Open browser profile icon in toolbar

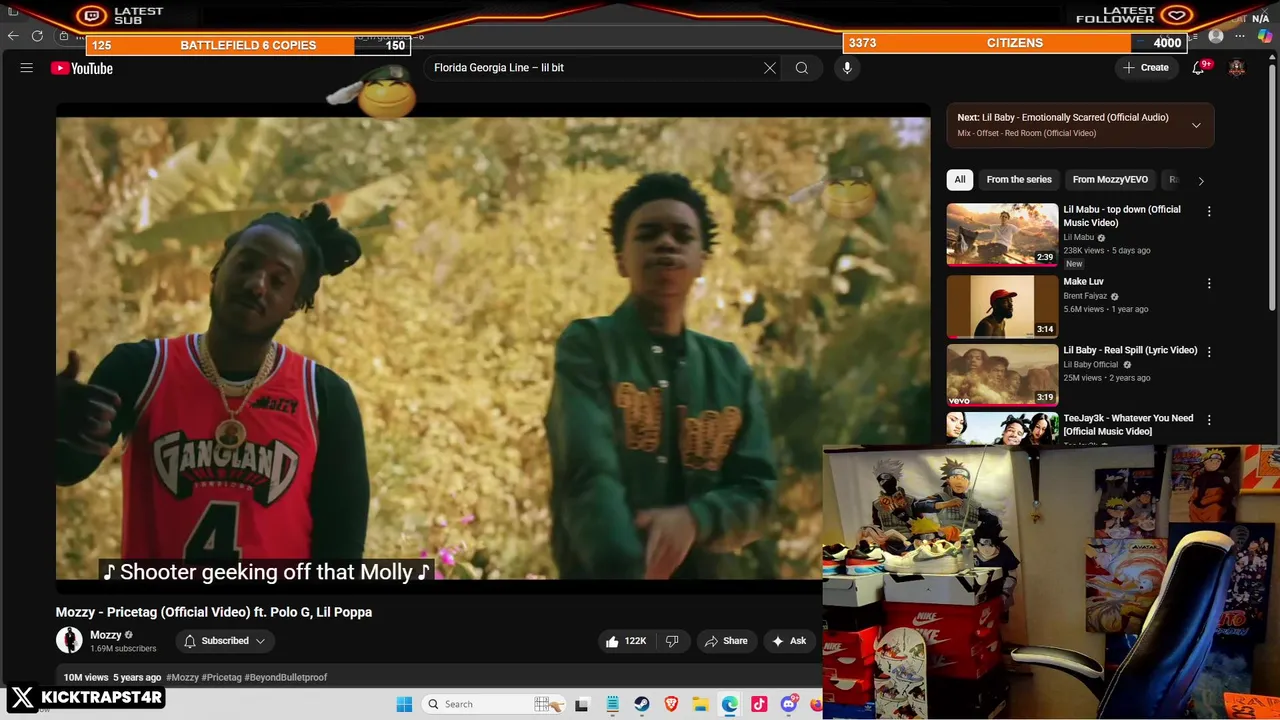coord(1216,36)
